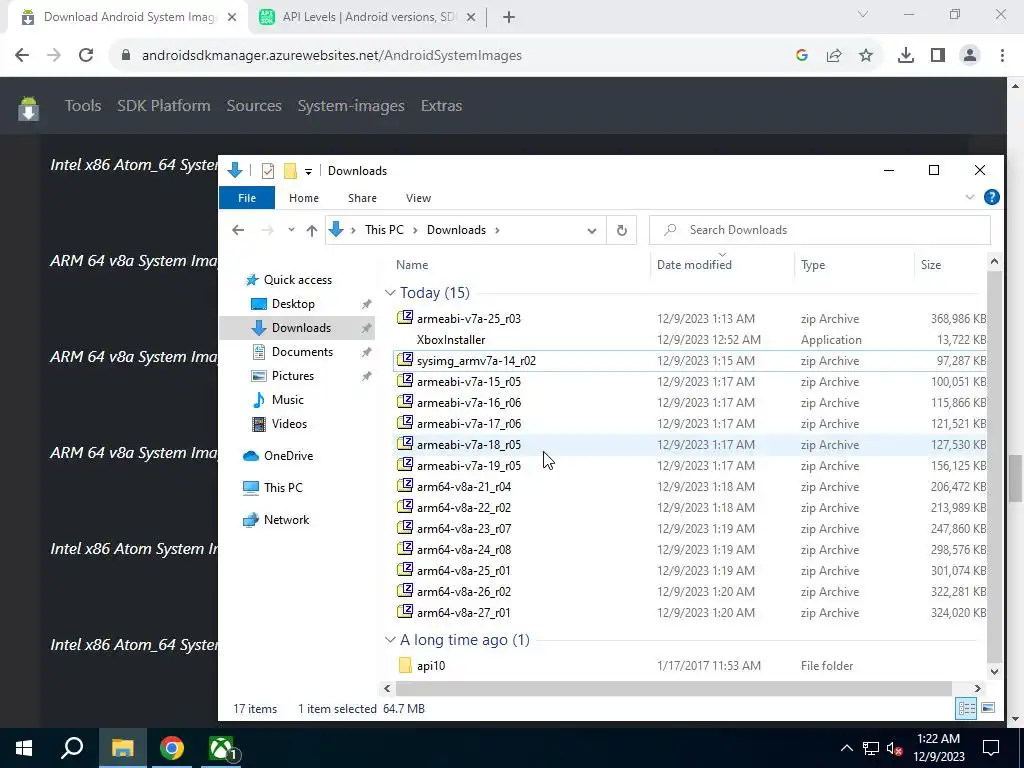Show hidden system tray icons
This screenshot has width=1024, height=768.
tap(846, 748)
